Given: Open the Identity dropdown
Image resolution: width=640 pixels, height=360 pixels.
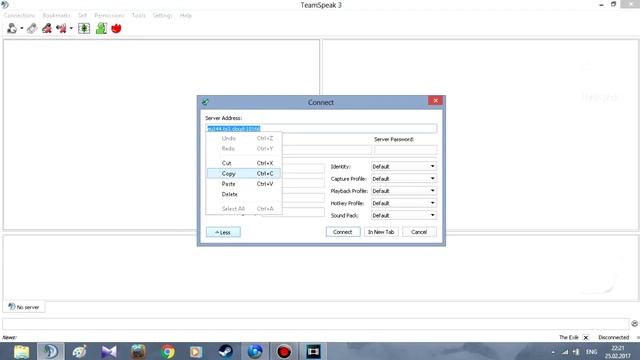Looking at the screenshot, I should pos(403,167).
